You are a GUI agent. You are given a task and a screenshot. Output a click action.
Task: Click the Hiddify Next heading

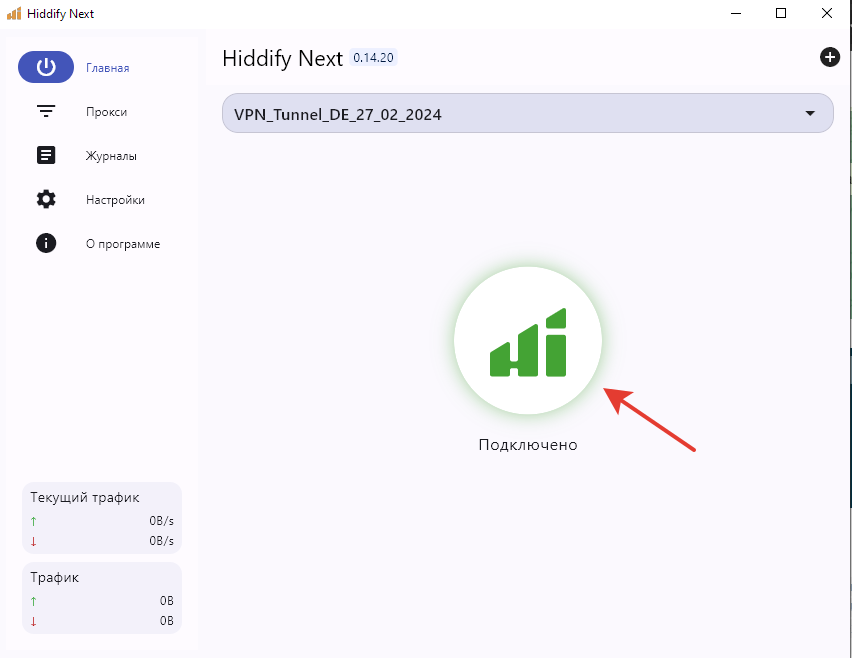tap(283, 58)
